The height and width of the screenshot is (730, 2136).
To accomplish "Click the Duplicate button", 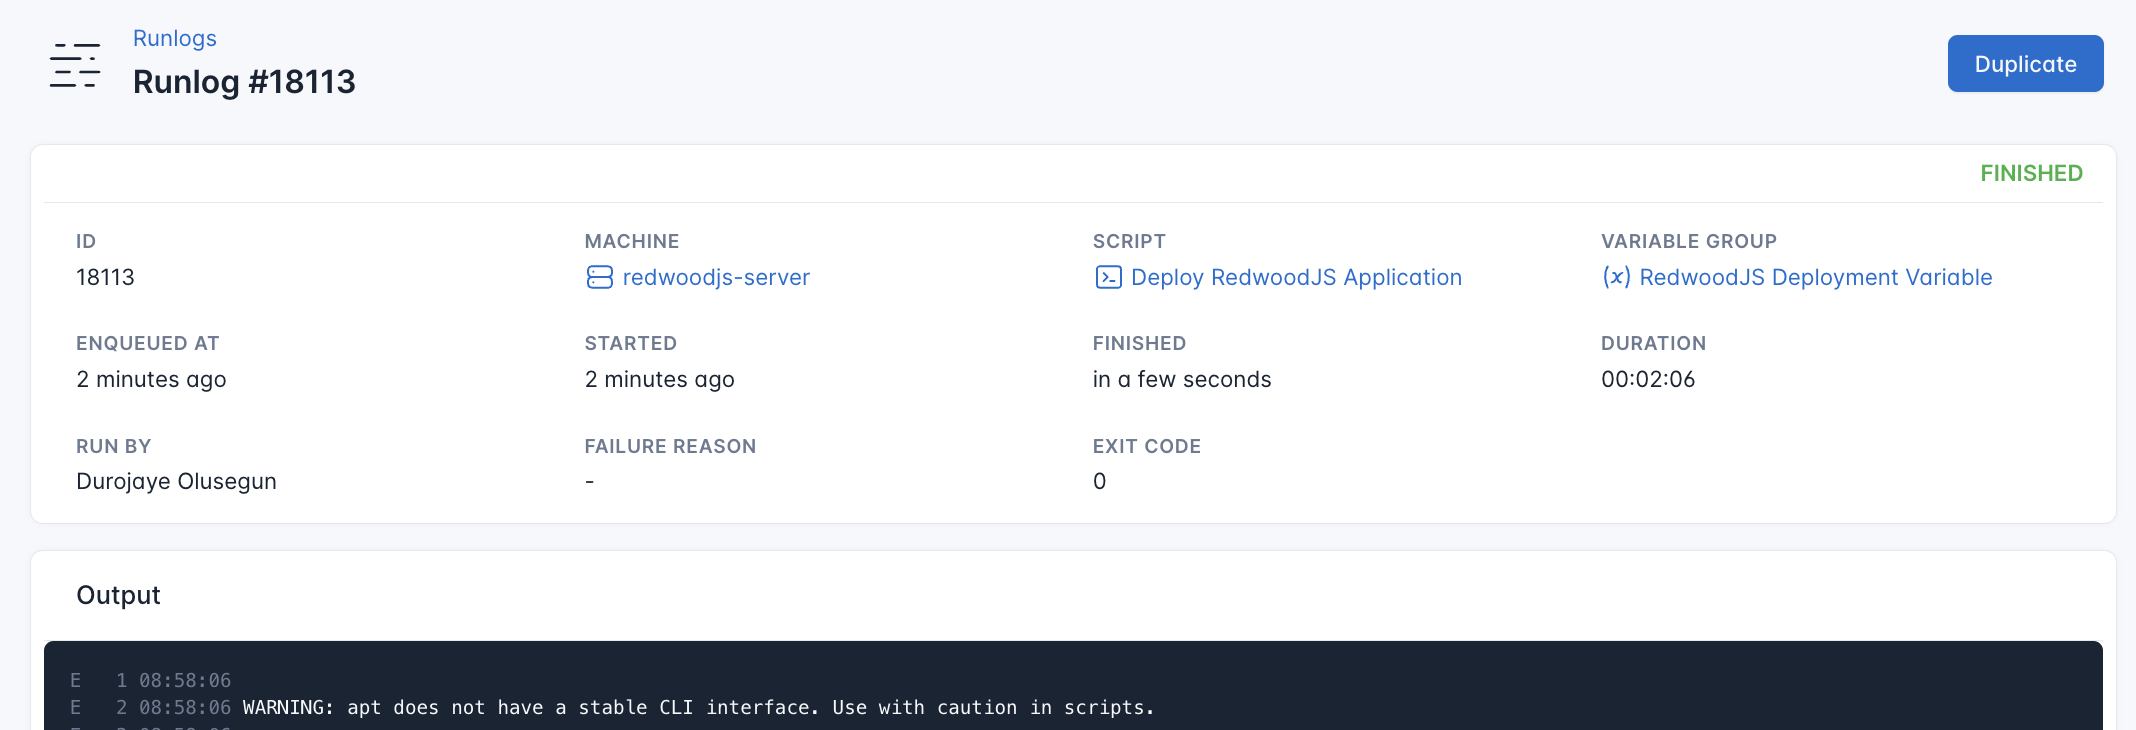I will (2025, 64).
